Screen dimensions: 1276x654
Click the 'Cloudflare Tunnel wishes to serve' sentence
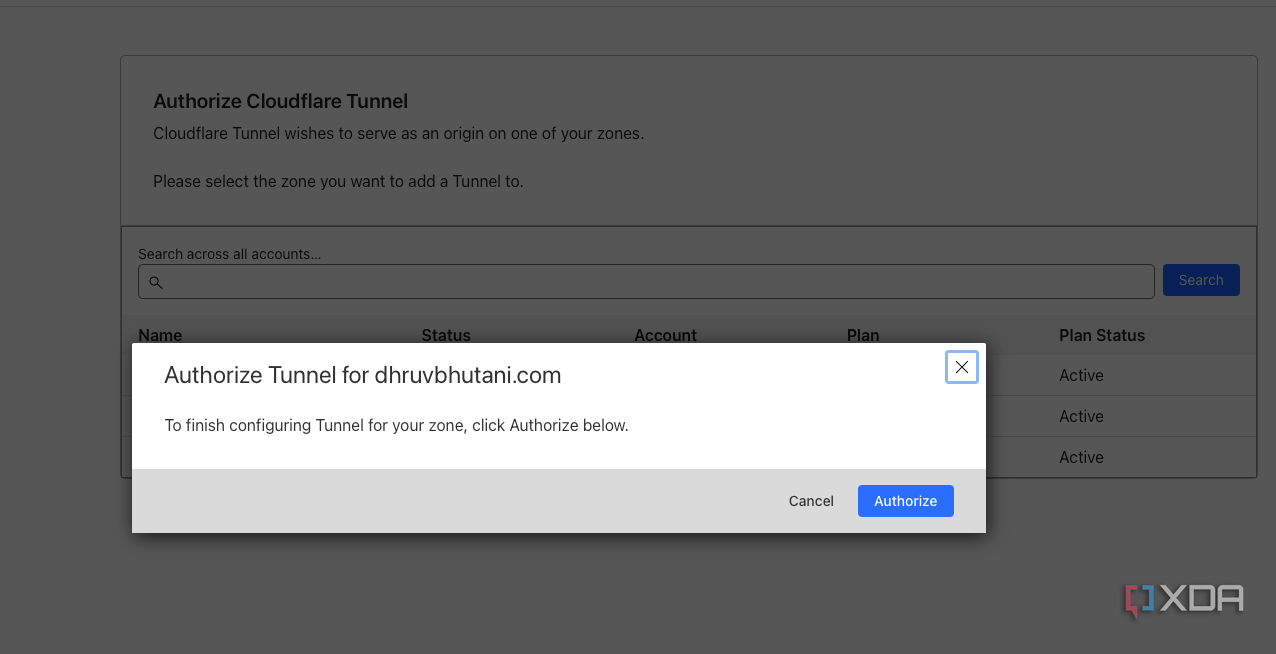398,133
